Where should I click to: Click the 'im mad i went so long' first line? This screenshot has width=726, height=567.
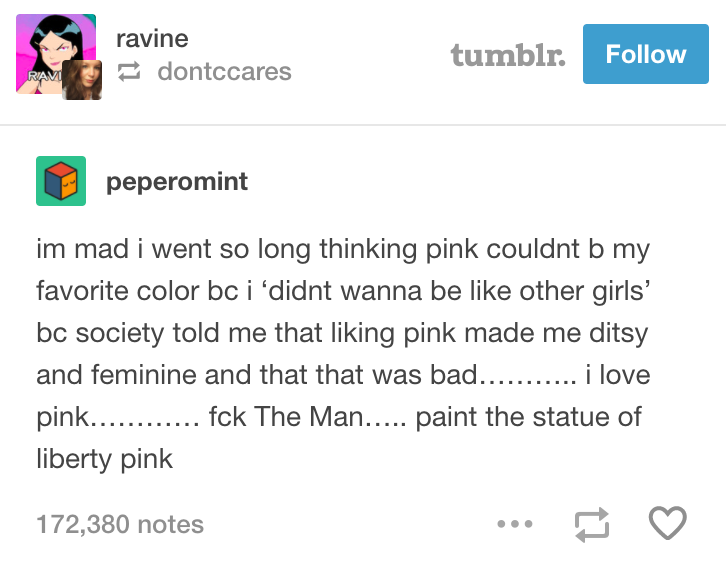tap(343, 249)
